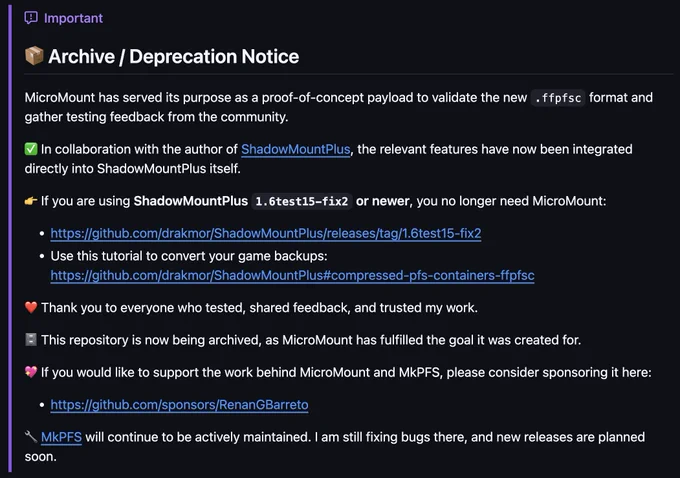Click the purple Important label text
This screenshot has width=680, height=478.
coord(73,18)
